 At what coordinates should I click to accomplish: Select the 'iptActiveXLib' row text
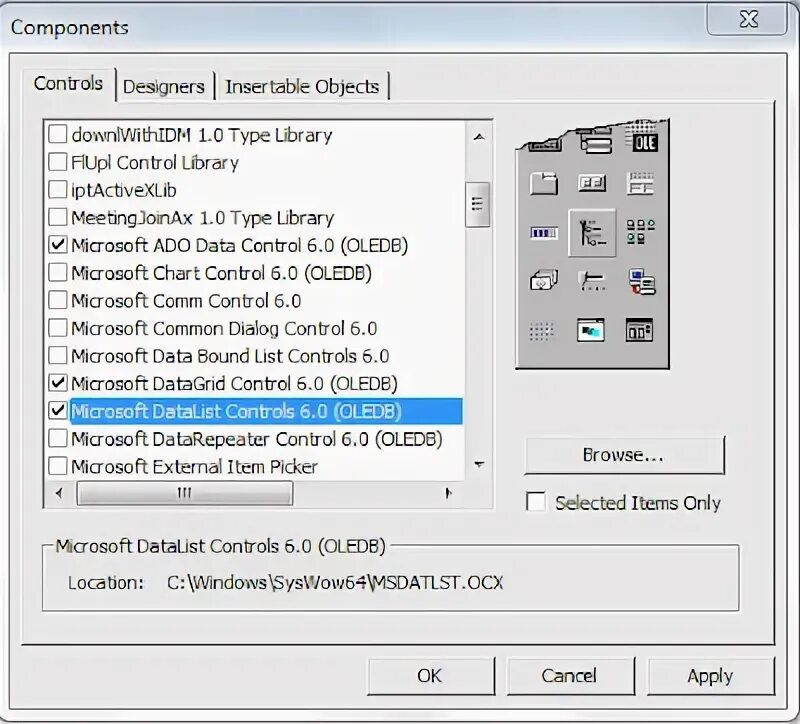click(124, 190)
